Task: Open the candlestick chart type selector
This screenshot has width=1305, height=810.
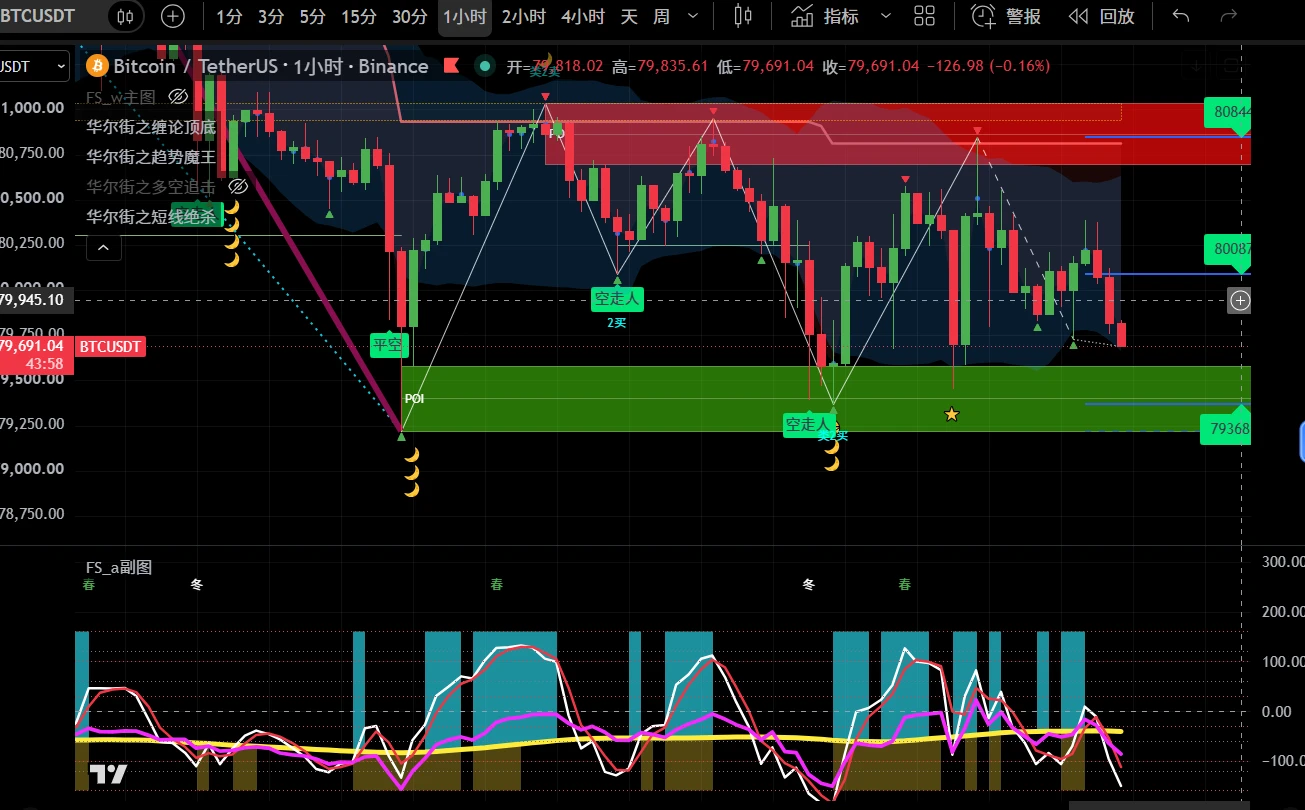Action: coord(742,16)
